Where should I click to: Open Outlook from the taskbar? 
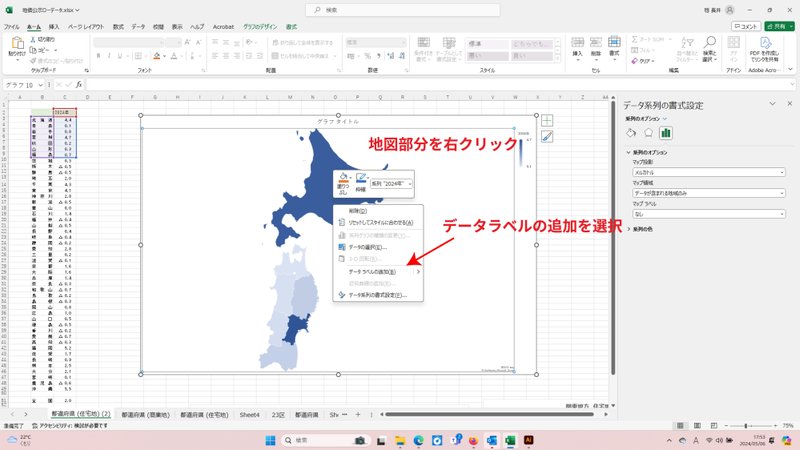[492, 440]
